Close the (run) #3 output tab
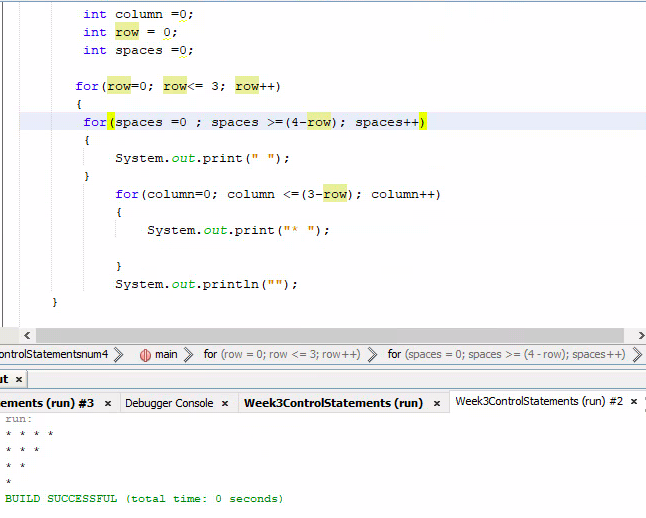This screenshot has height=518, width=646. pyautogui.click(x=108, y=404)
